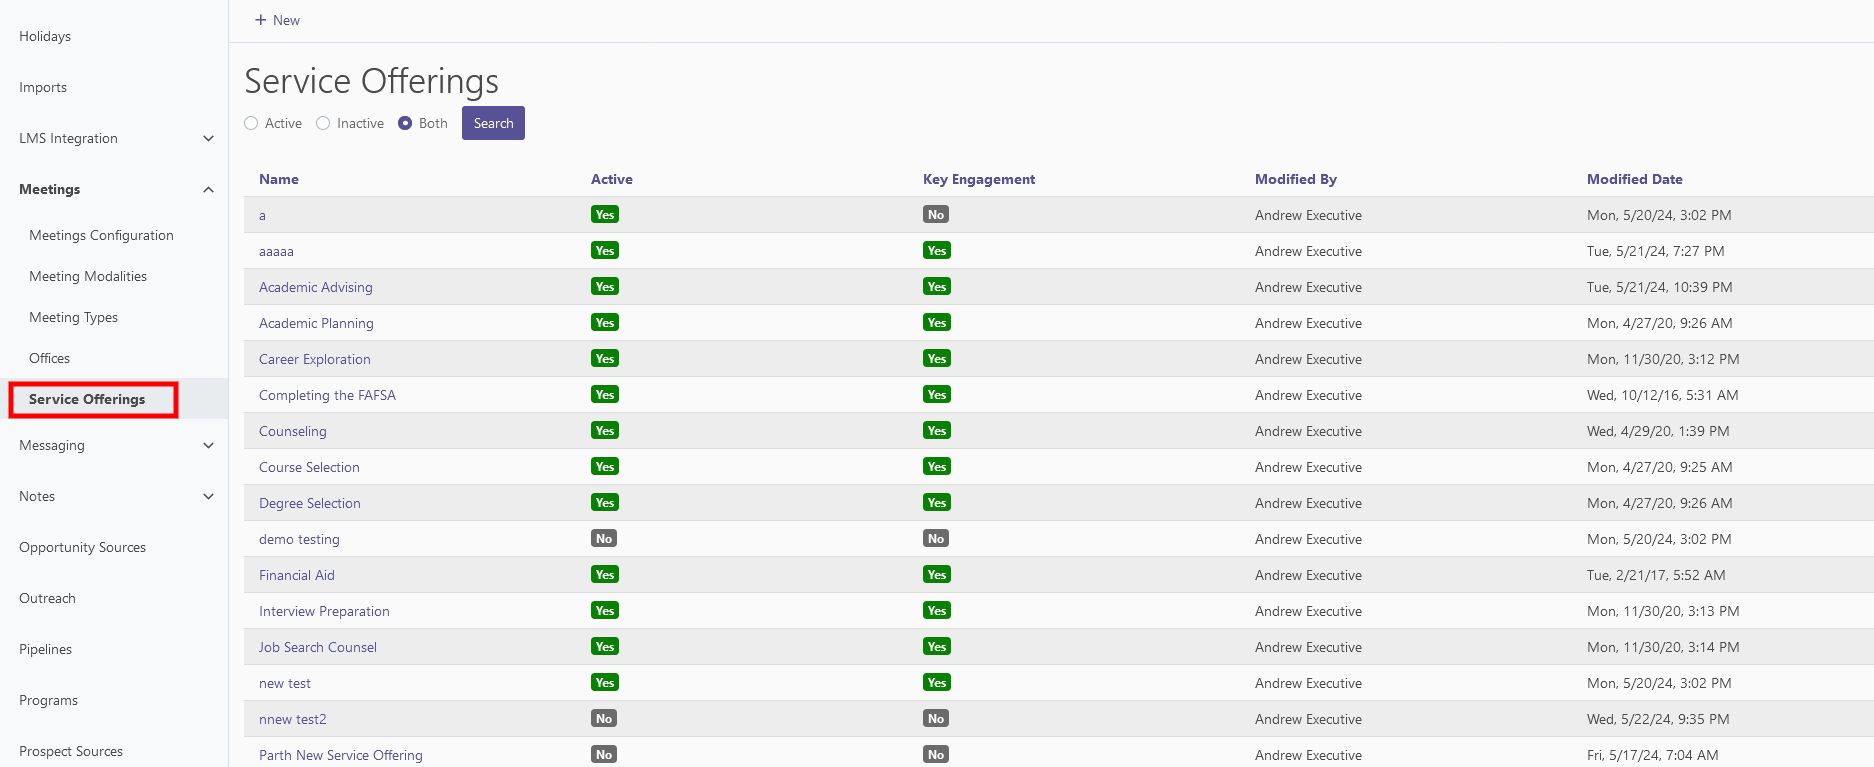Click the Active No badge for demo testing
The width and height of the screenshot is (1874, 767).
click(604, 538)
